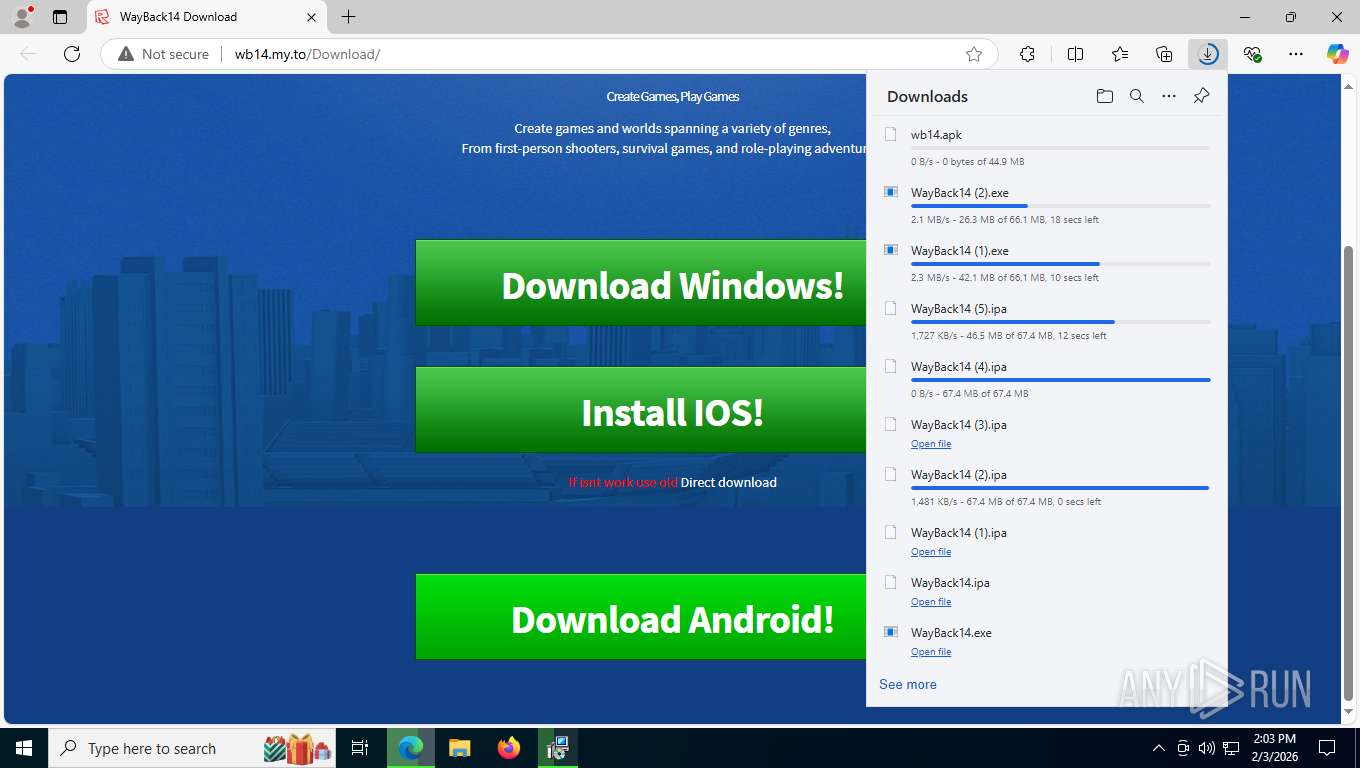Add this page to favorites with star icon
This screenshot has width=1360, height=768.
[x=974, y=54]
